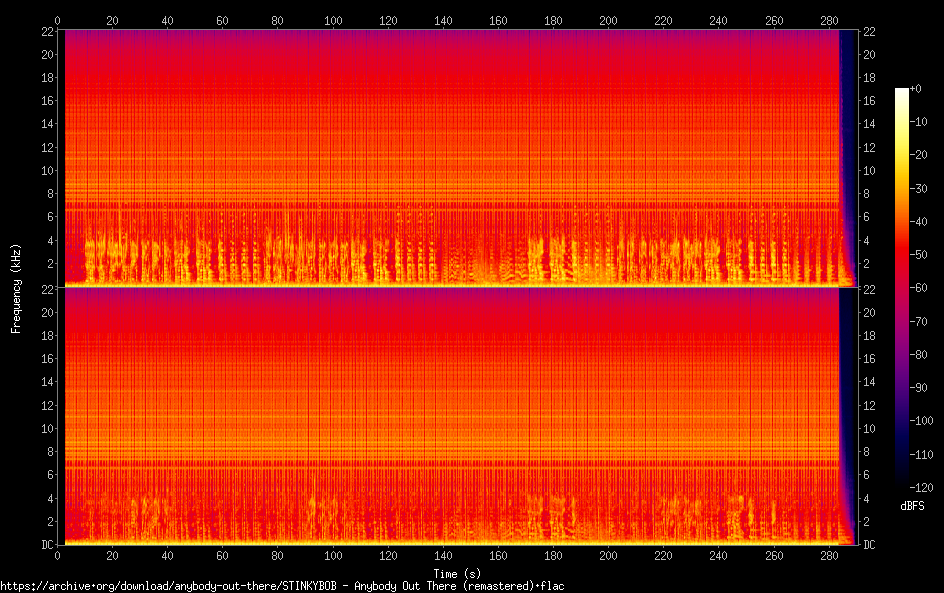
Task: Click the '-120' value on the dBFS scale
Action: click(x=922, y=488)
